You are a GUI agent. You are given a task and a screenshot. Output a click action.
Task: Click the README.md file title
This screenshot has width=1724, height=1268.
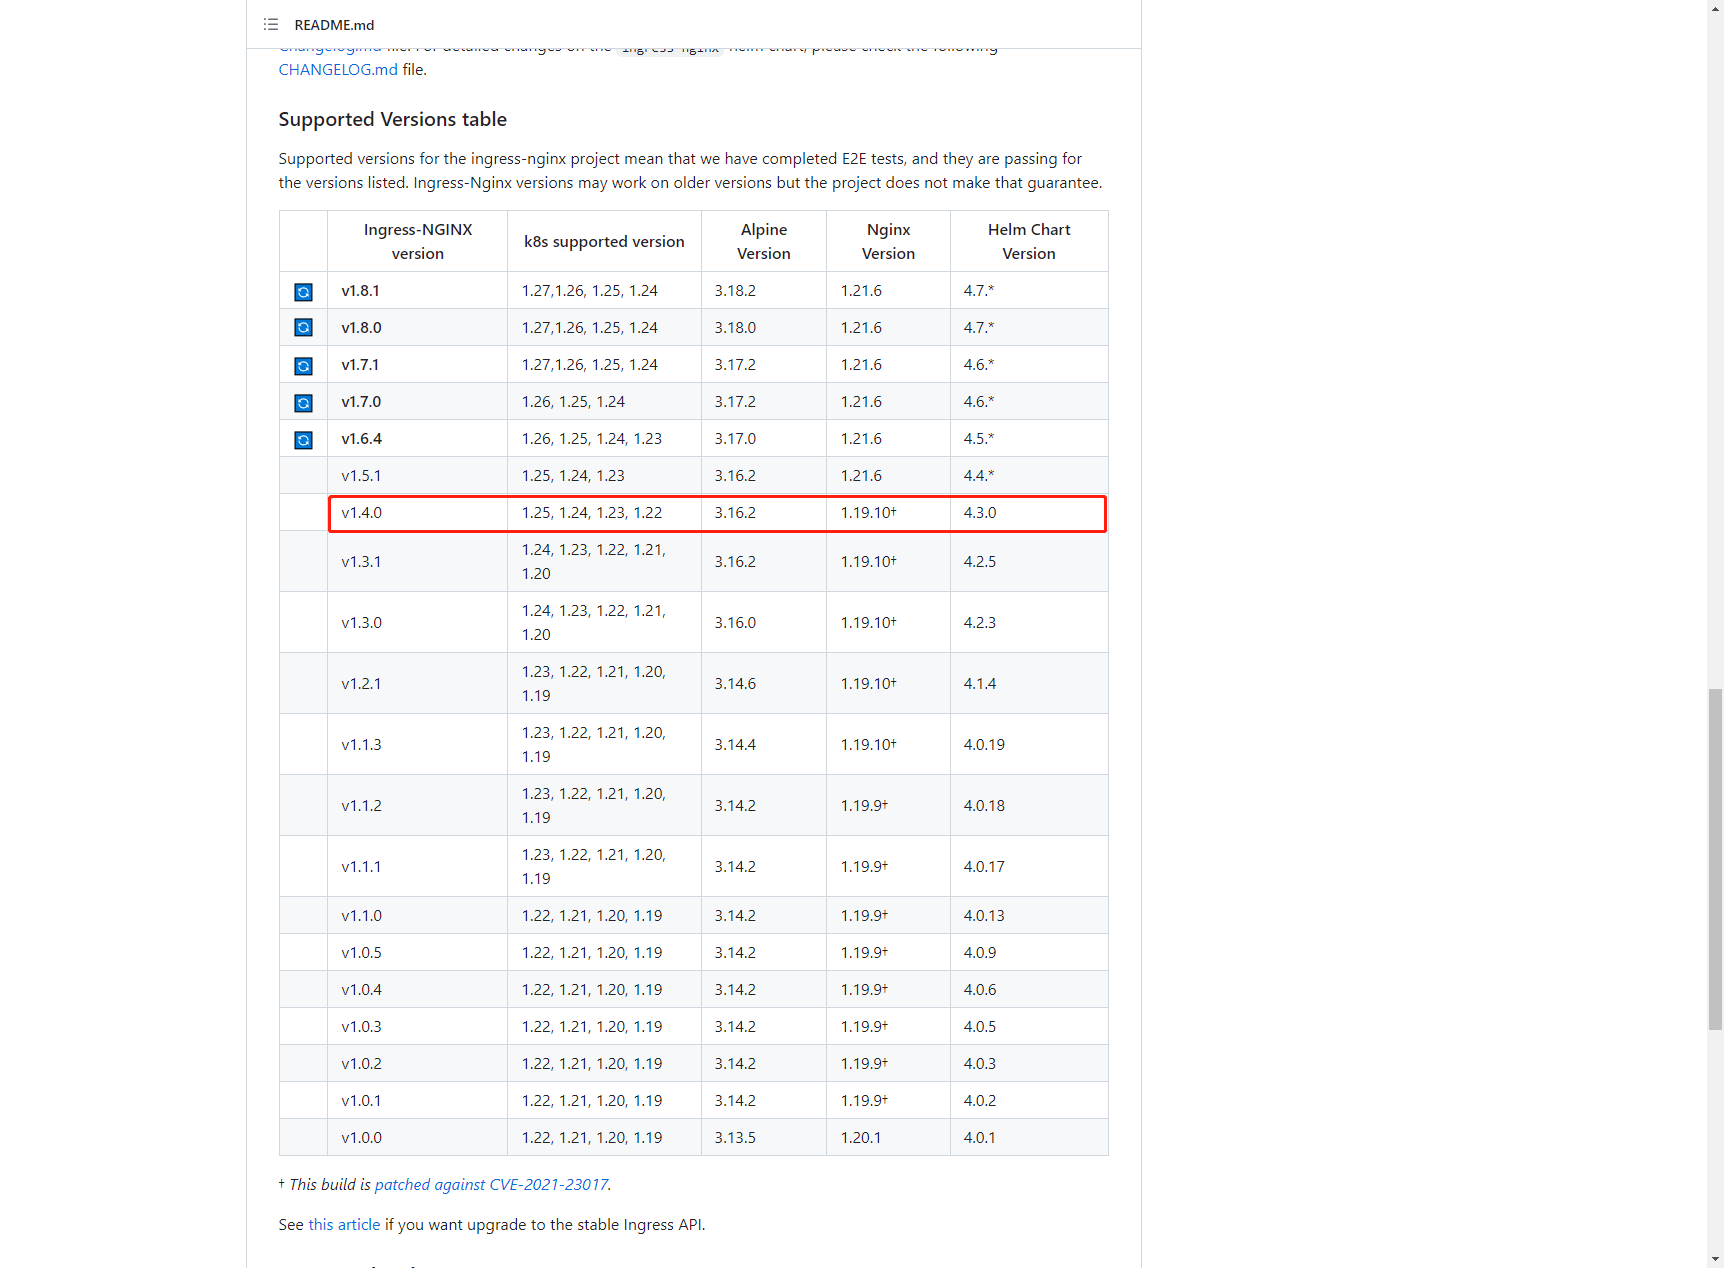tap(334, 25)
